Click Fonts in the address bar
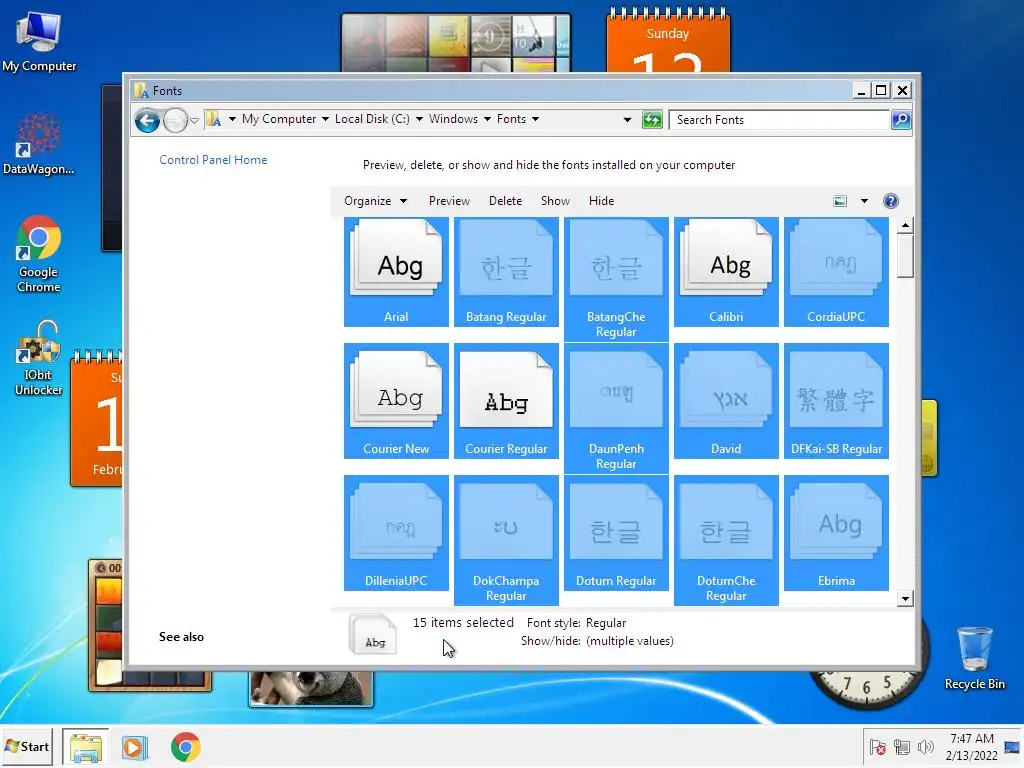The image size is (1024, 768). pyautogui.click(x=511, y=120)
